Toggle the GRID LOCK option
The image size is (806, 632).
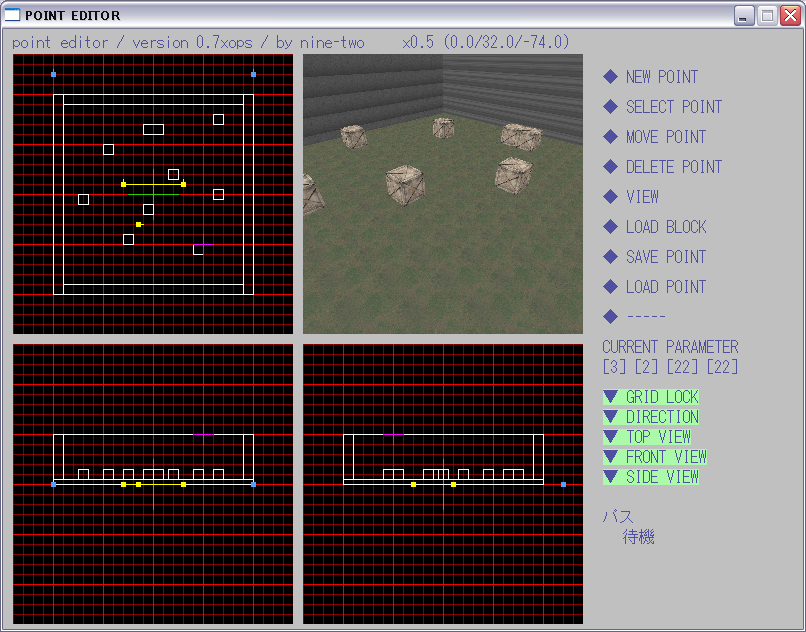[661, 397]
